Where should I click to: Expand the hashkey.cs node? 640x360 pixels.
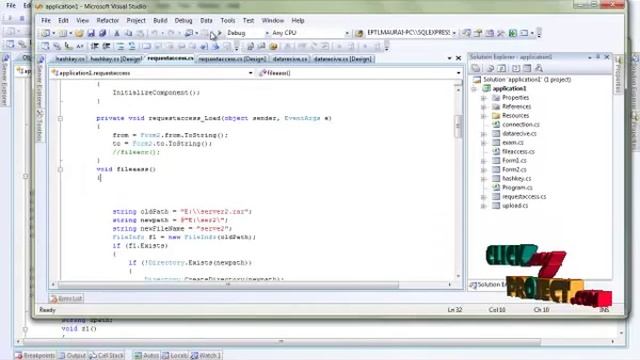point(484,179)
